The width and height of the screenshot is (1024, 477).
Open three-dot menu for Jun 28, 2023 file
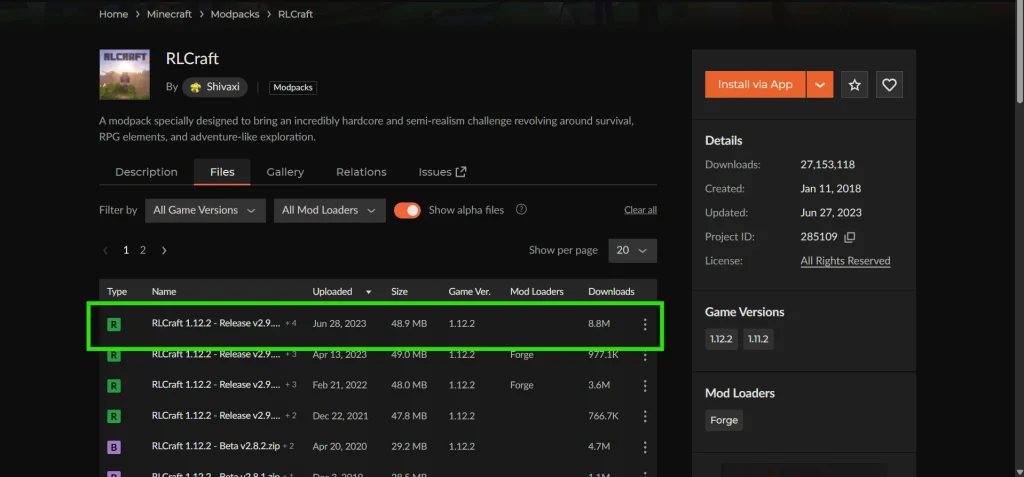645,324
